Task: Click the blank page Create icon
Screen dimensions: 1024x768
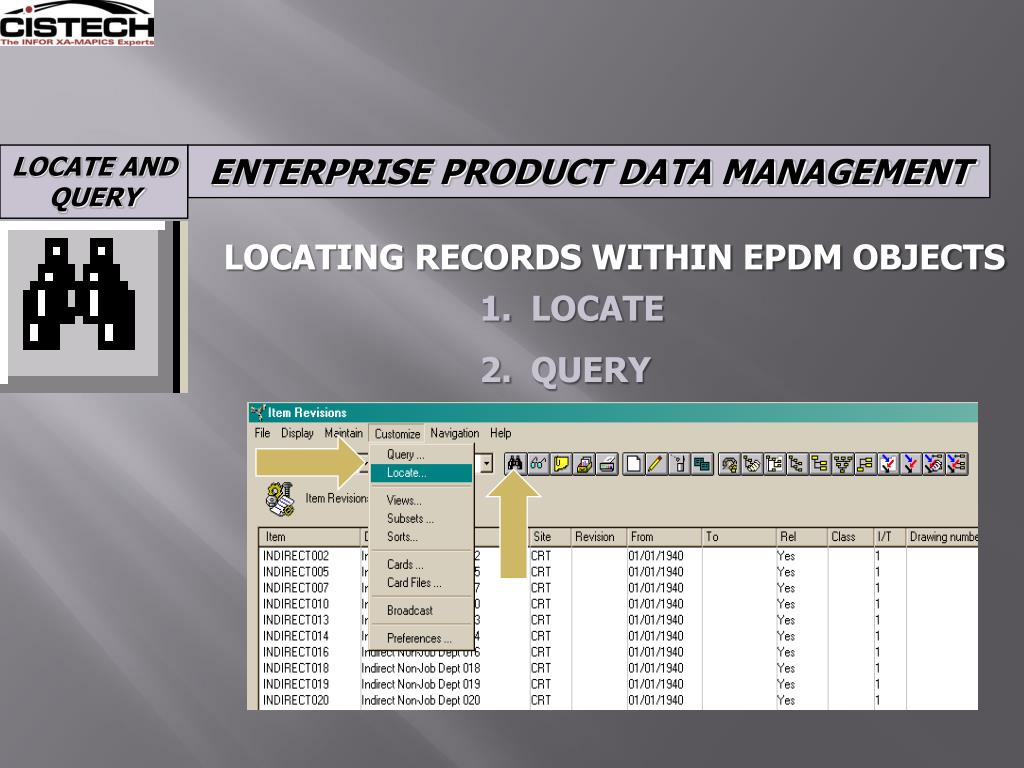Action: [x=633, y=464]
